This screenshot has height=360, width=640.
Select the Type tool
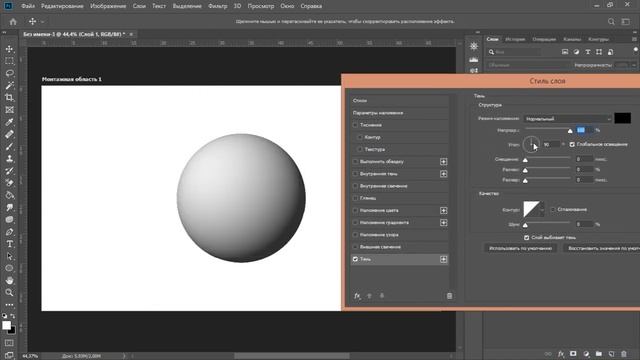(x=9, y=244)
